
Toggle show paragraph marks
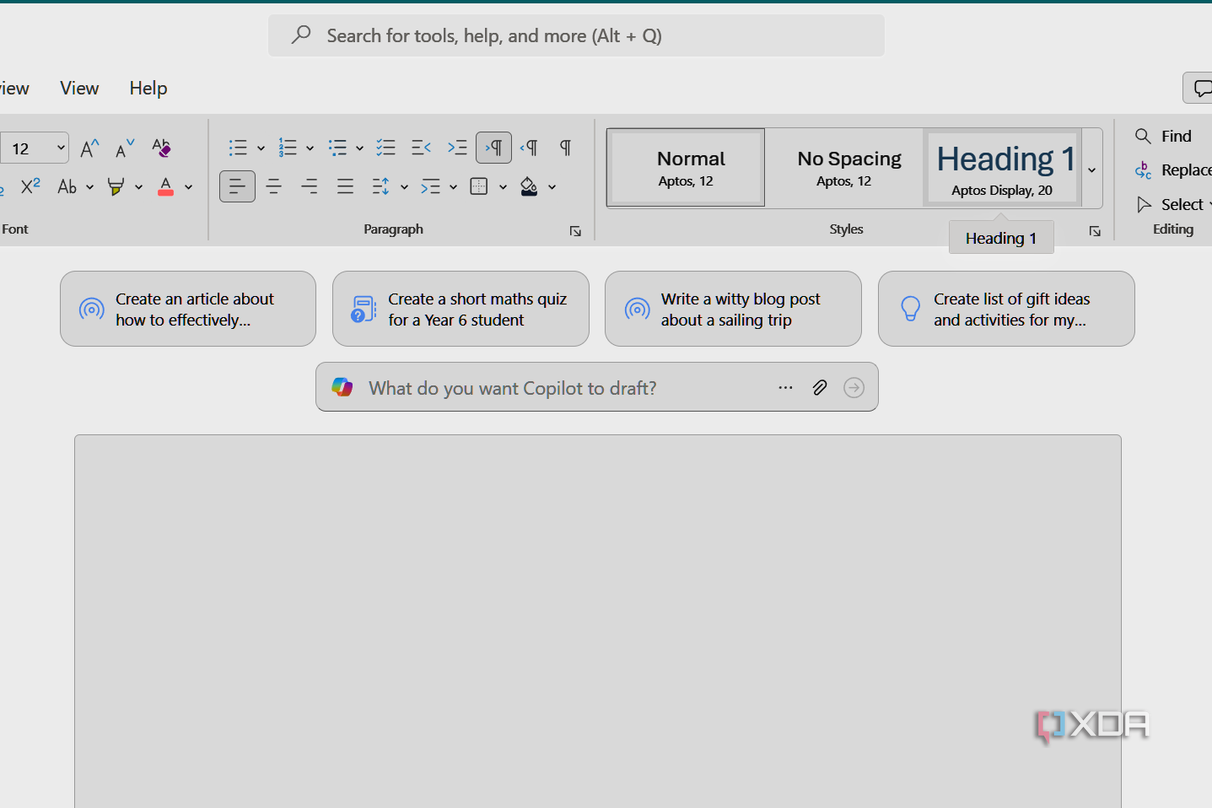(x=566, y=148)
